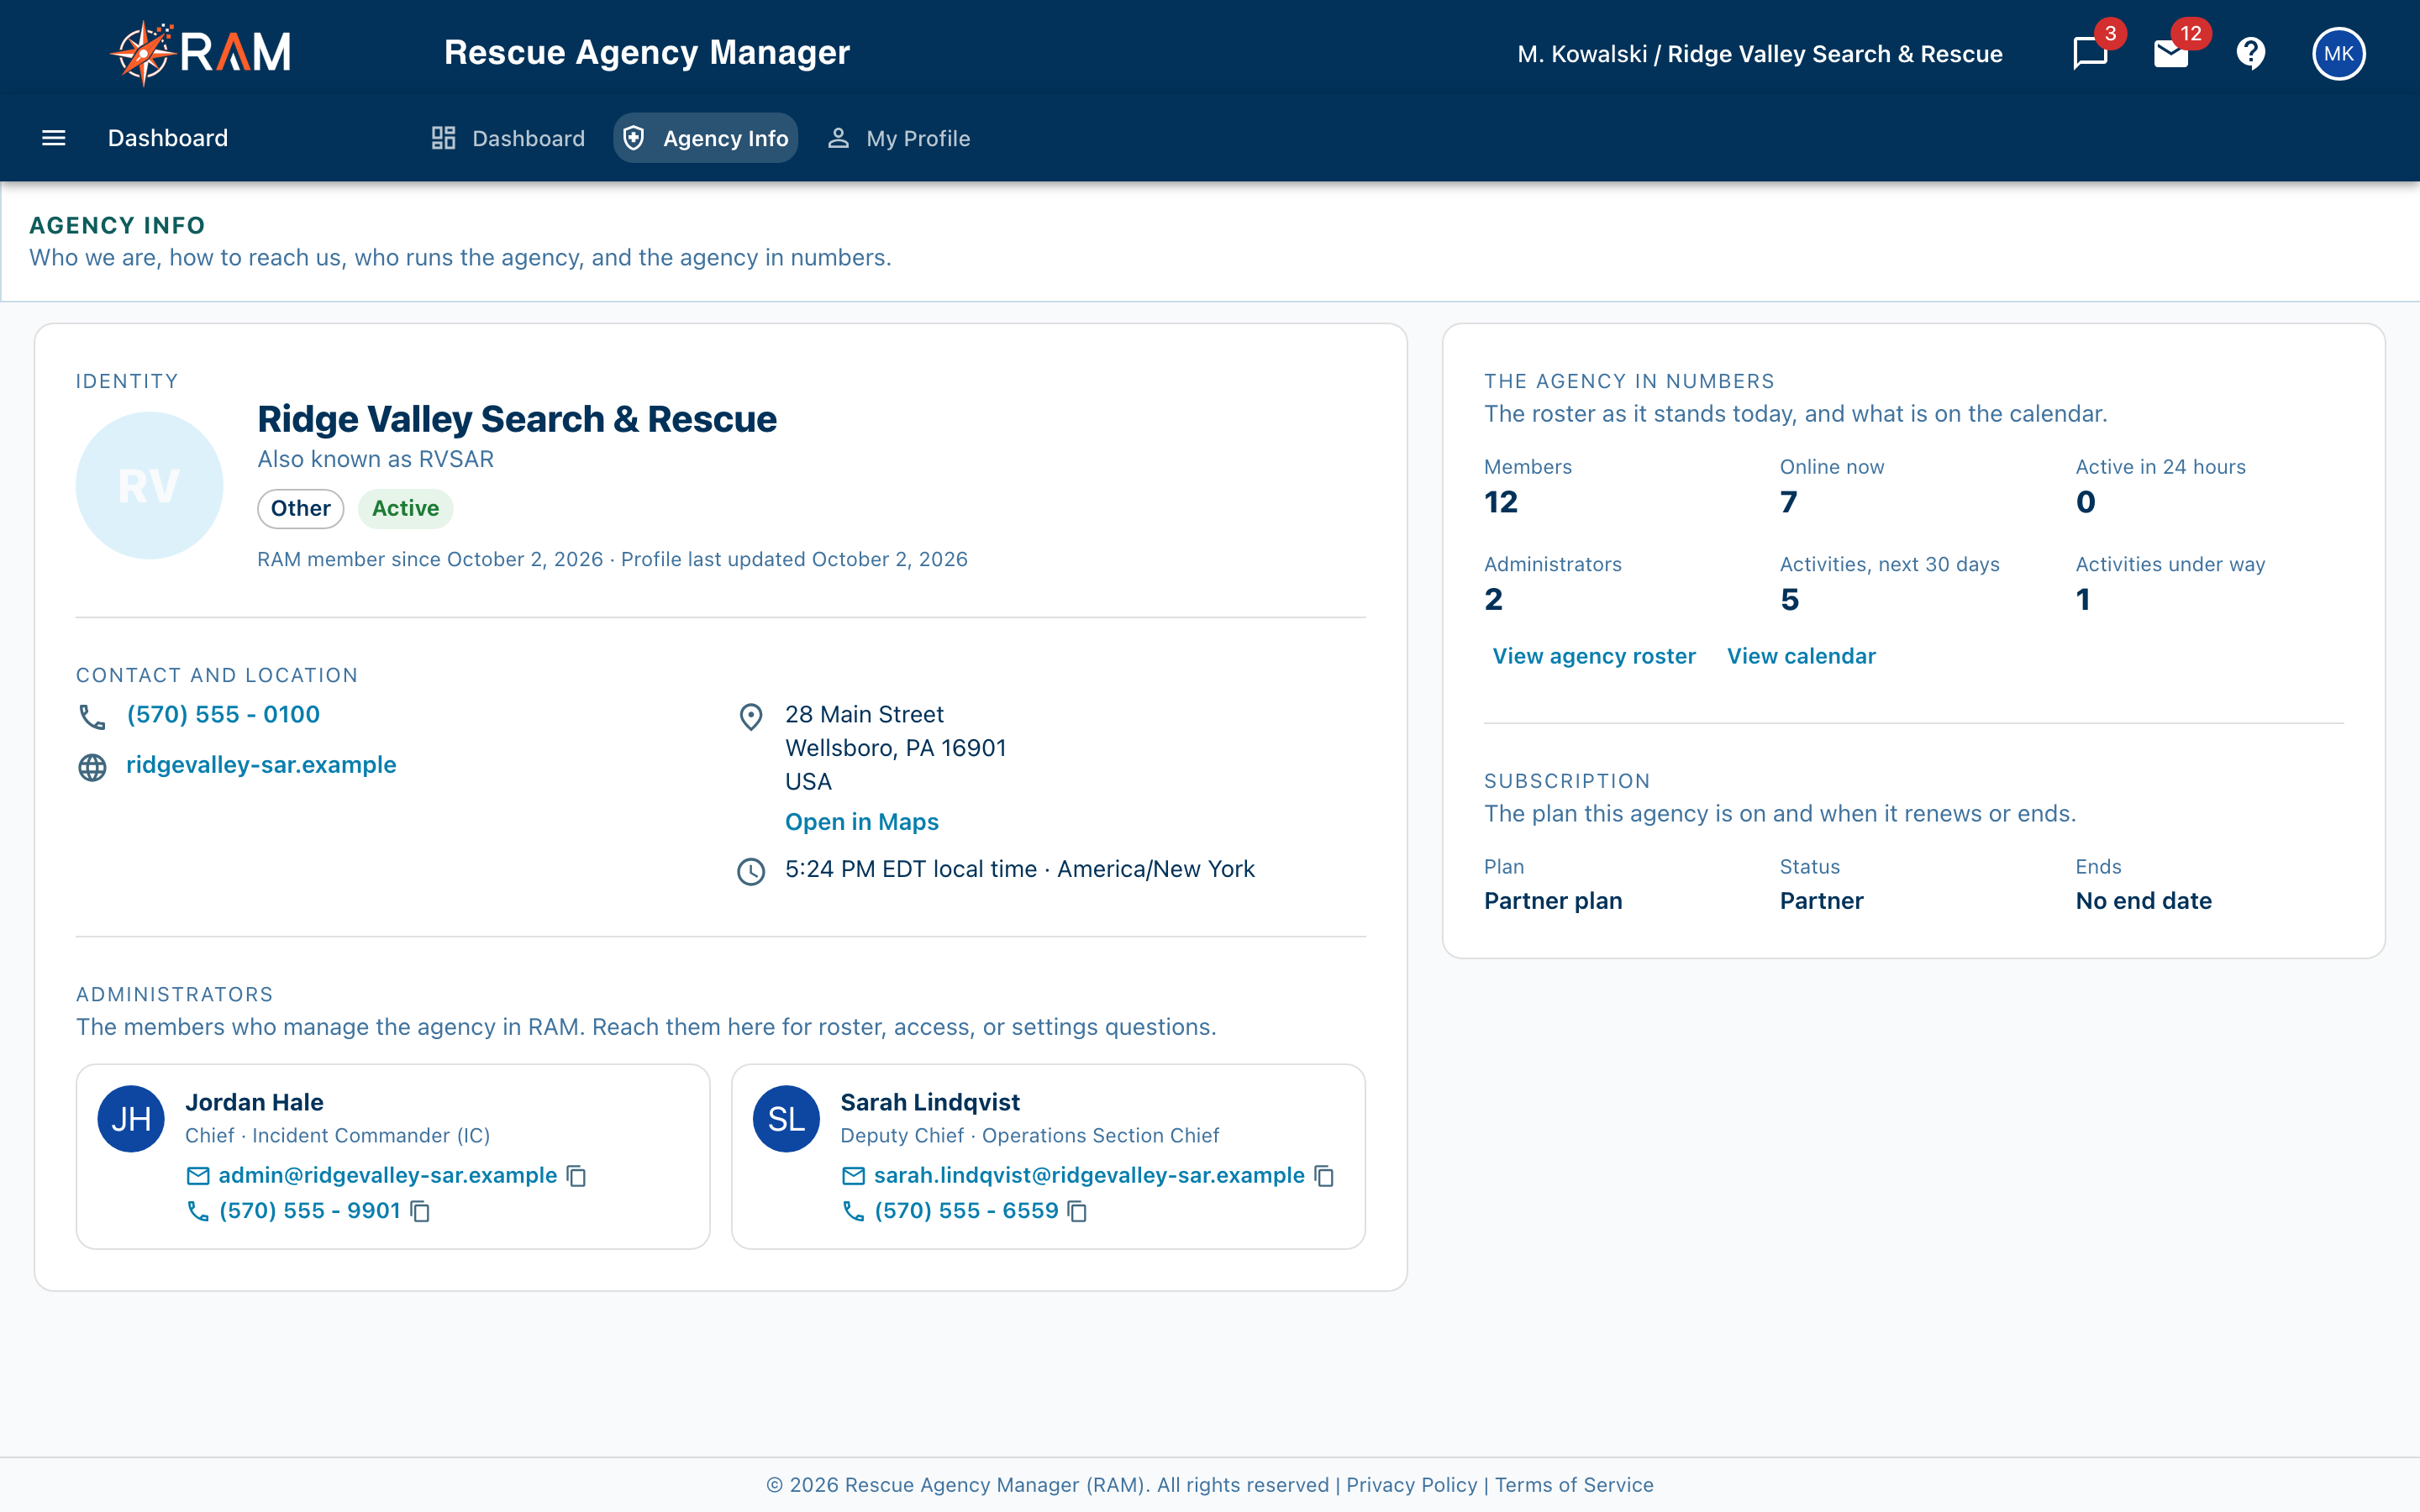Viewport: 2420px width, 1512px height.
Task: Open the hamburger navigation menu
Action: 54,138
